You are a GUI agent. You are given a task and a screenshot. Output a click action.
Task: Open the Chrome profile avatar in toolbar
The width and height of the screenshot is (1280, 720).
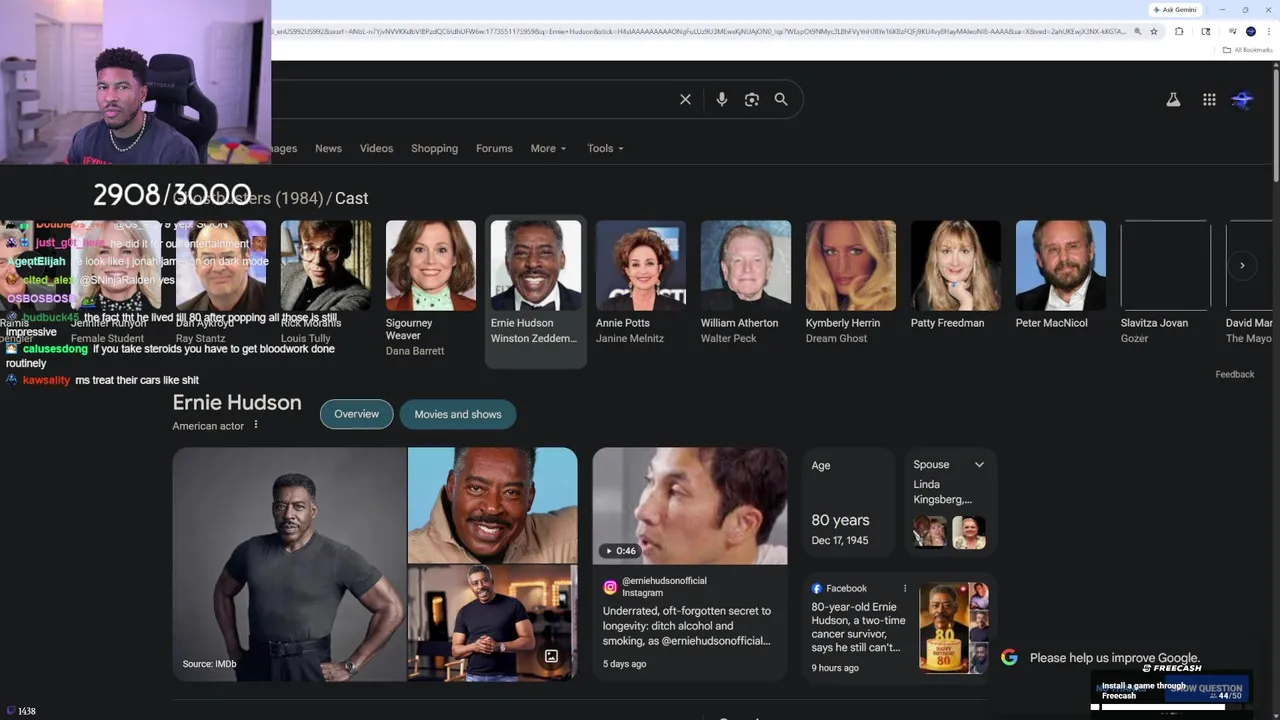(1250, 31)
